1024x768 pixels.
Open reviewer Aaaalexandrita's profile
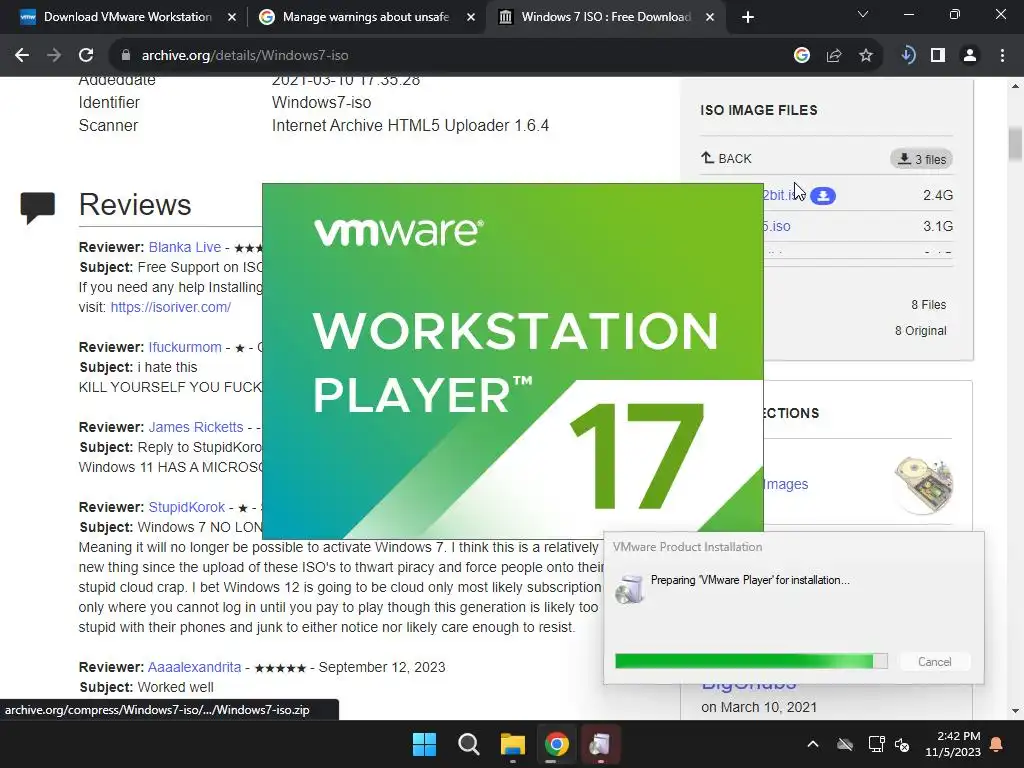[195, 667]
